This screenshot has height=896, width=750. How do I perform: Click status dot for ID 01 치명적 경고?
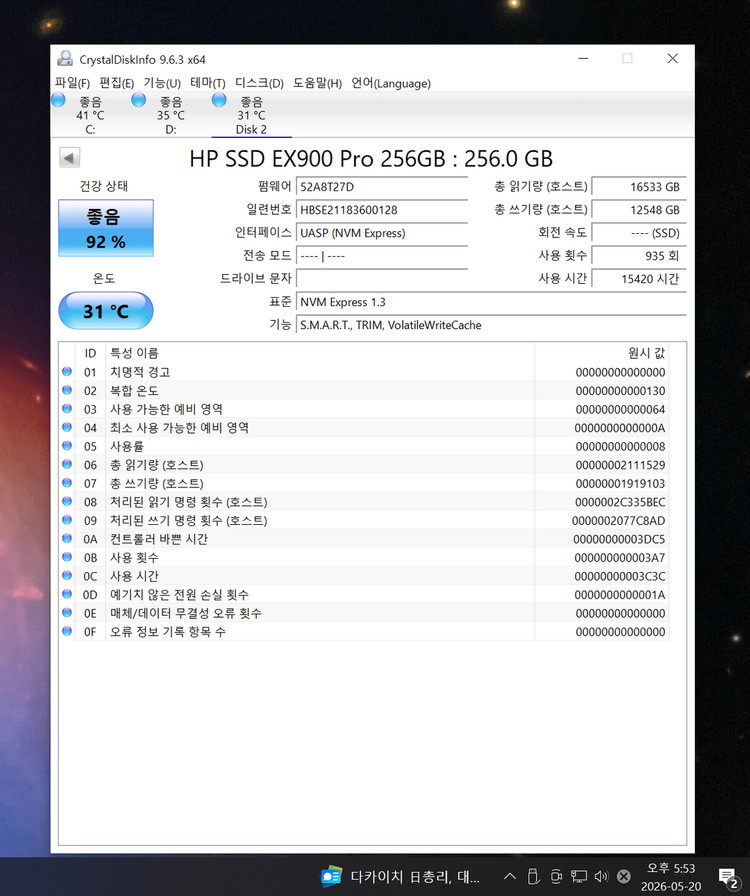(x=67, y=371)
